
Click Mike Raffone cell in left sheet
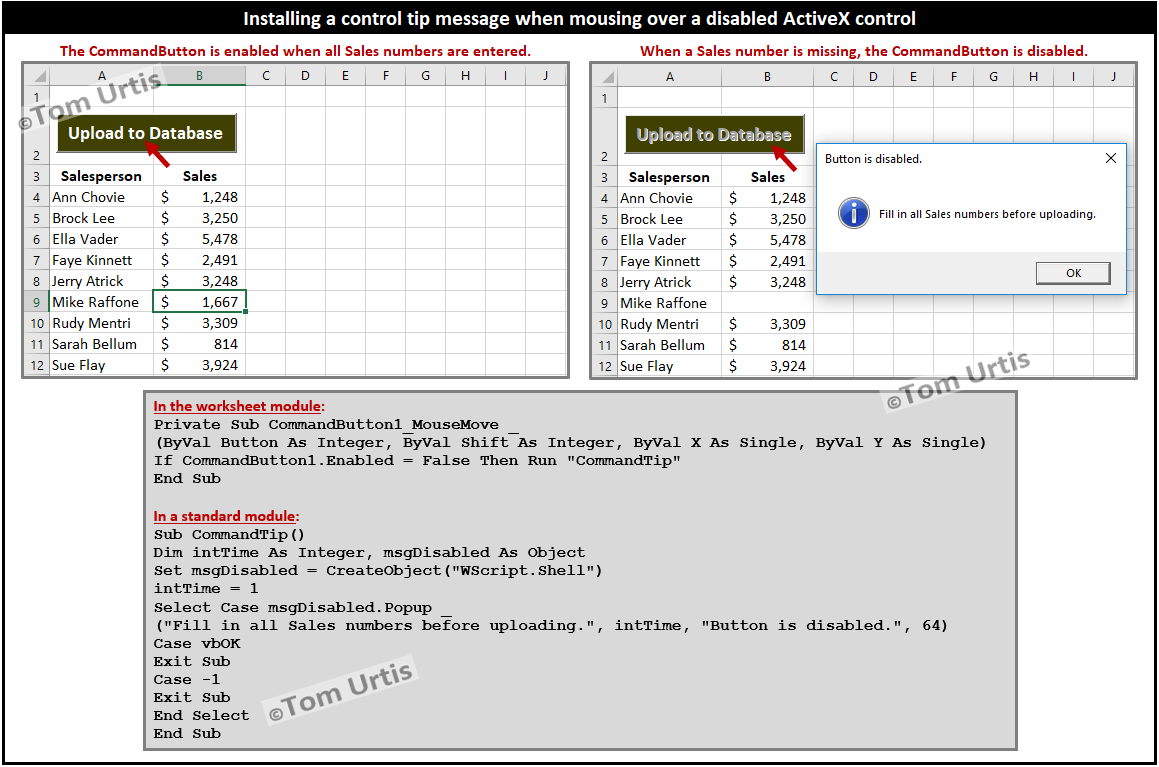(101, 302)
